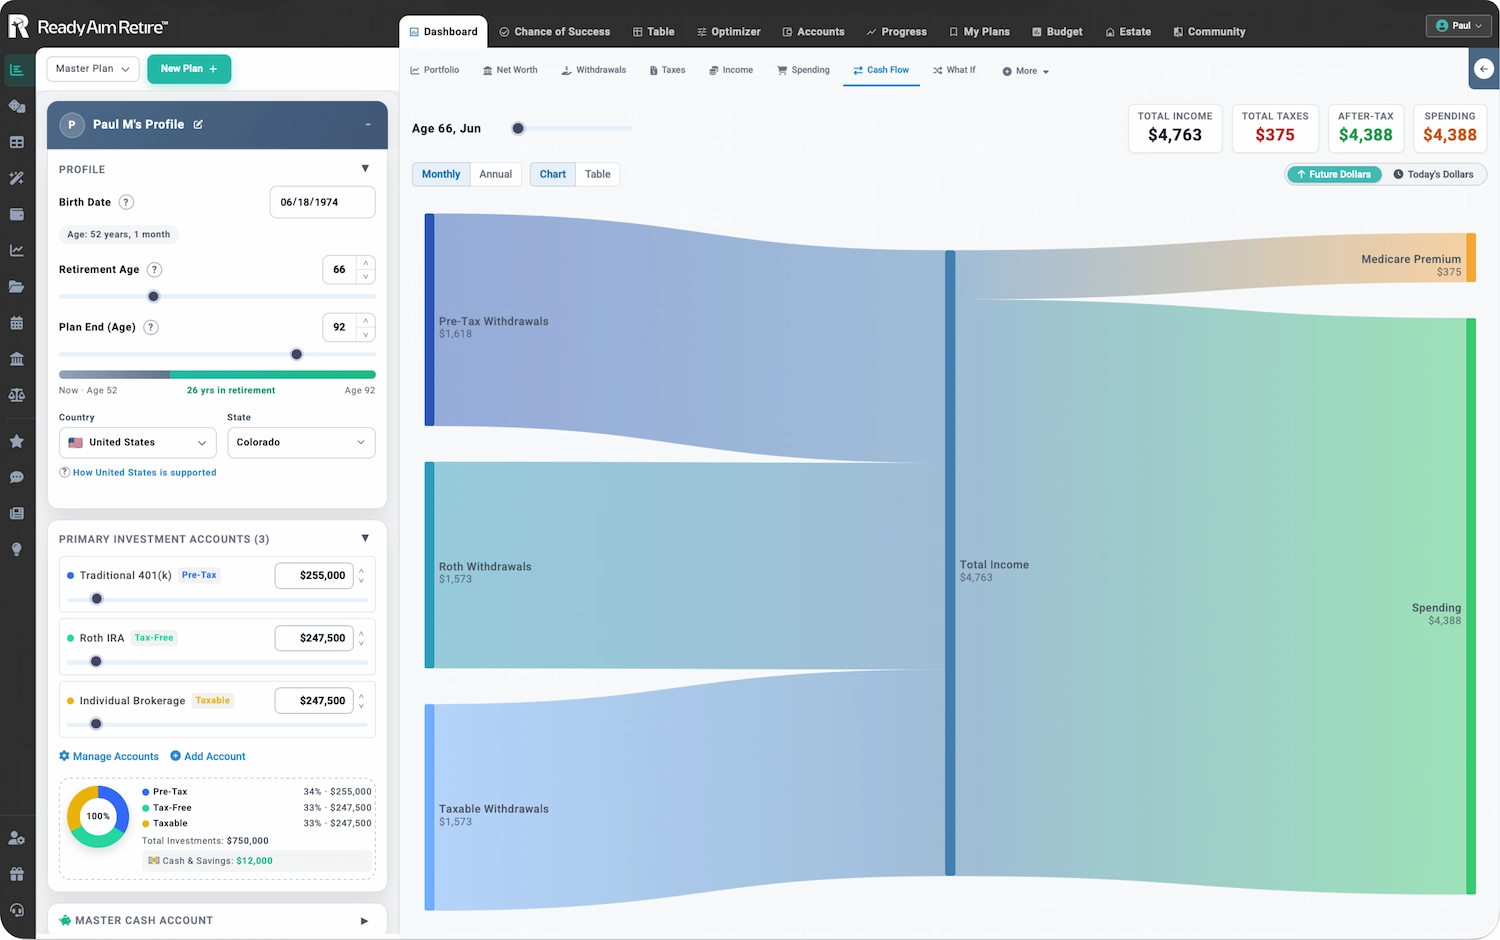Click the edit icon beside Paul M's Profile
This screenshot has width=1500, height=940.
pos(198,124)
